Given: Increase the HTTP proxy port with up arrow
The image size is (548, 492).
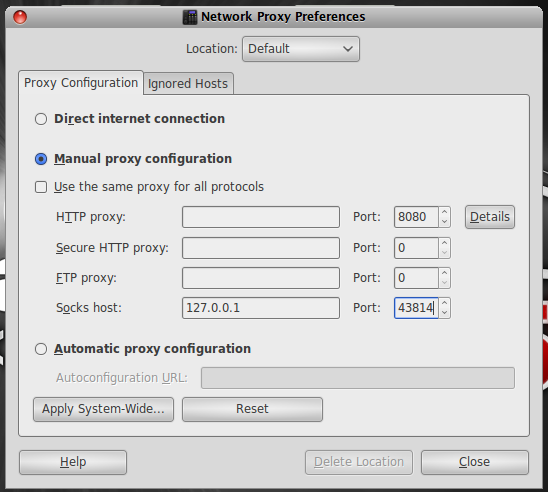Looking at the screenshot, I should [x=444, y=212].
